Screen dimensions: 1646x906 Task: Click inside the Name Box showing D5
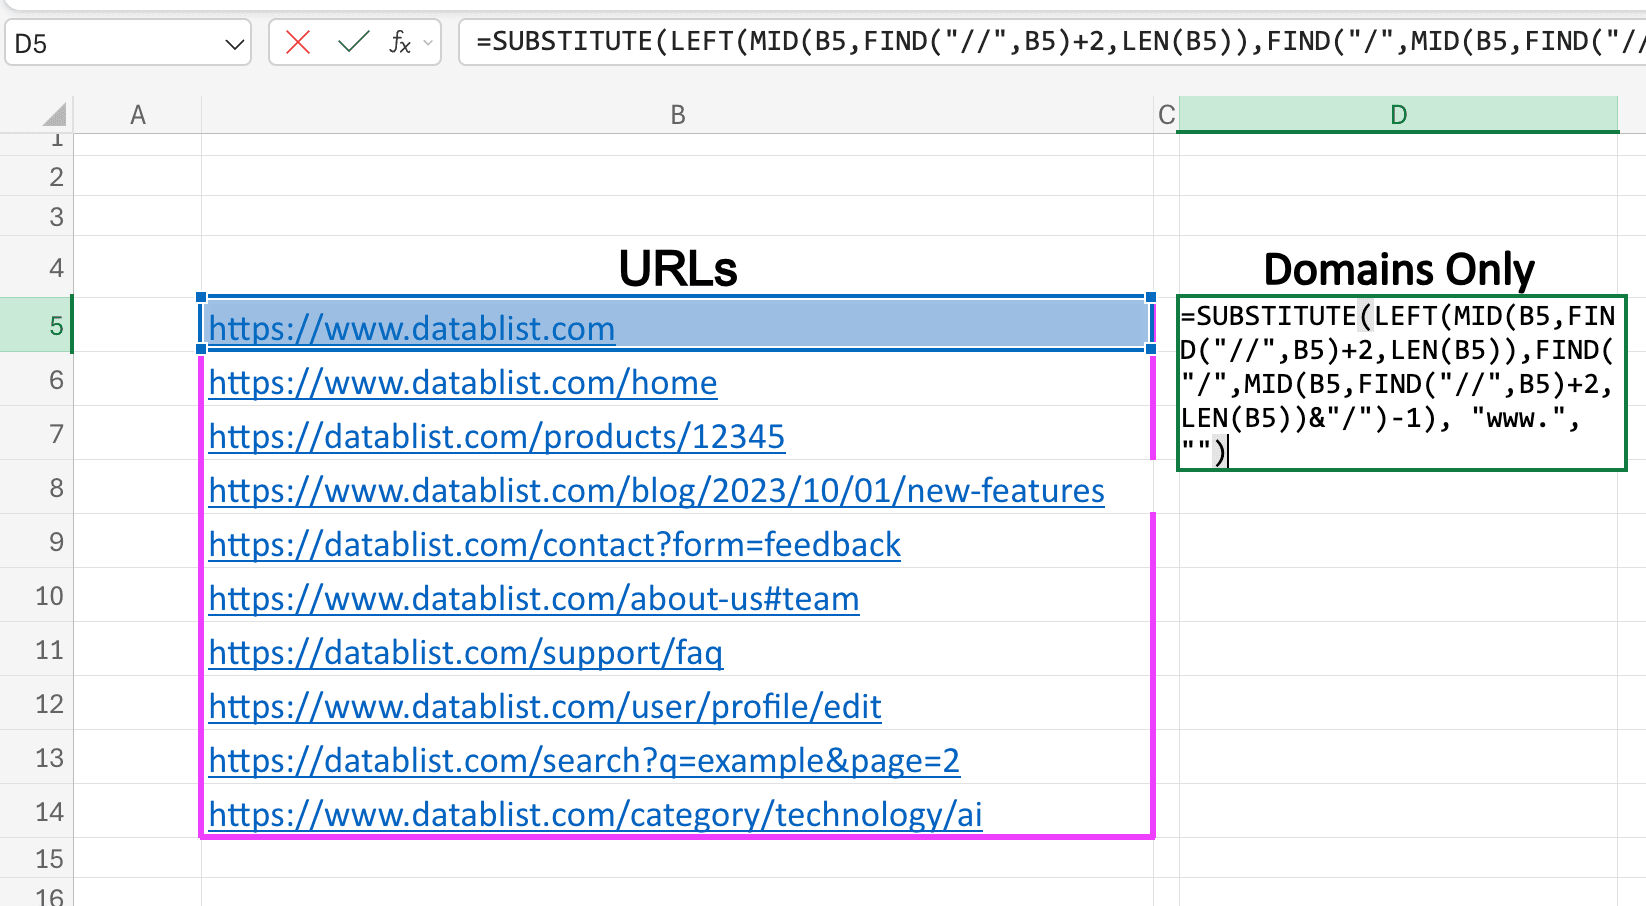110,43
